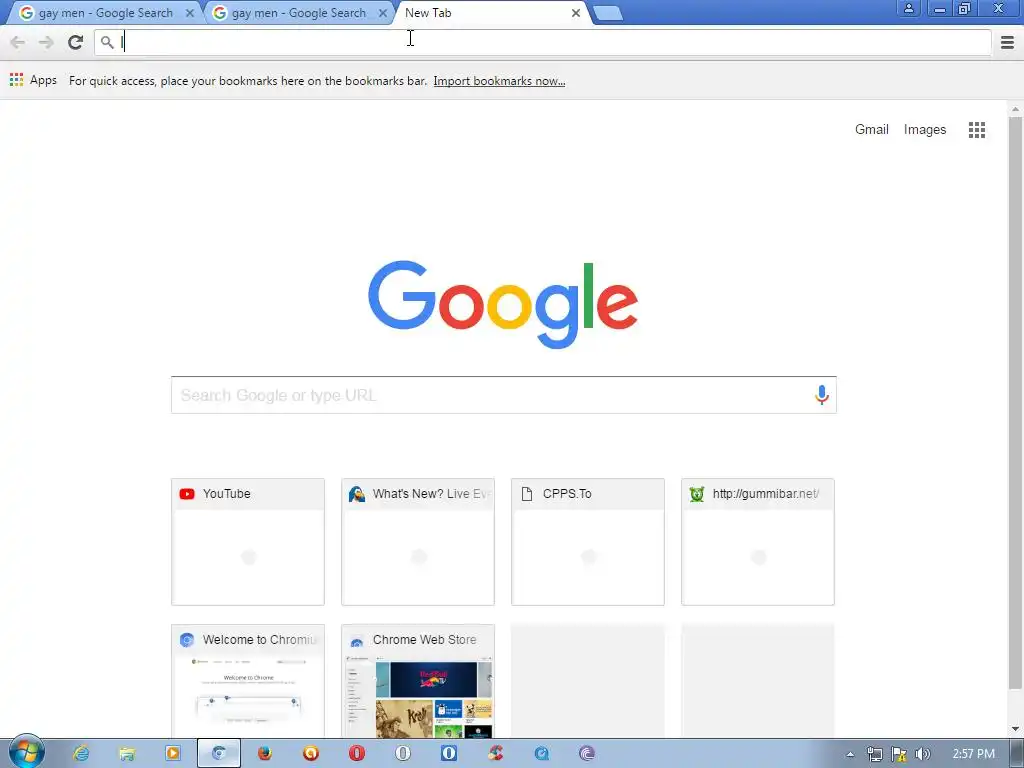The image size is (1024, 768).
Task: Open the blue Q application in taskbar
Action: [541, 753]
